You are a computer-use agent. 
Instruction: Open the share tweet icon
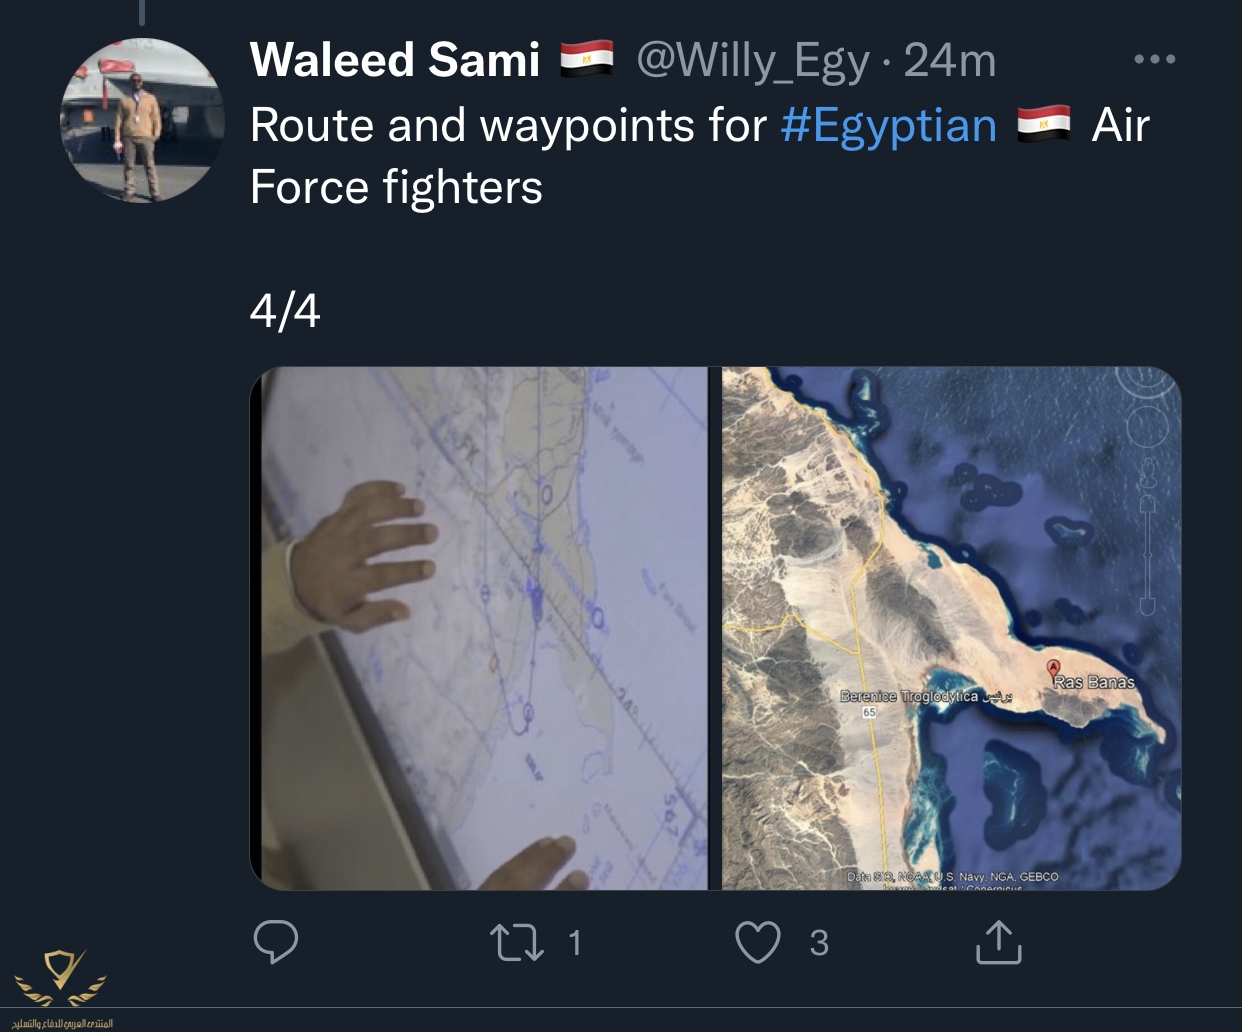[998, 942]
